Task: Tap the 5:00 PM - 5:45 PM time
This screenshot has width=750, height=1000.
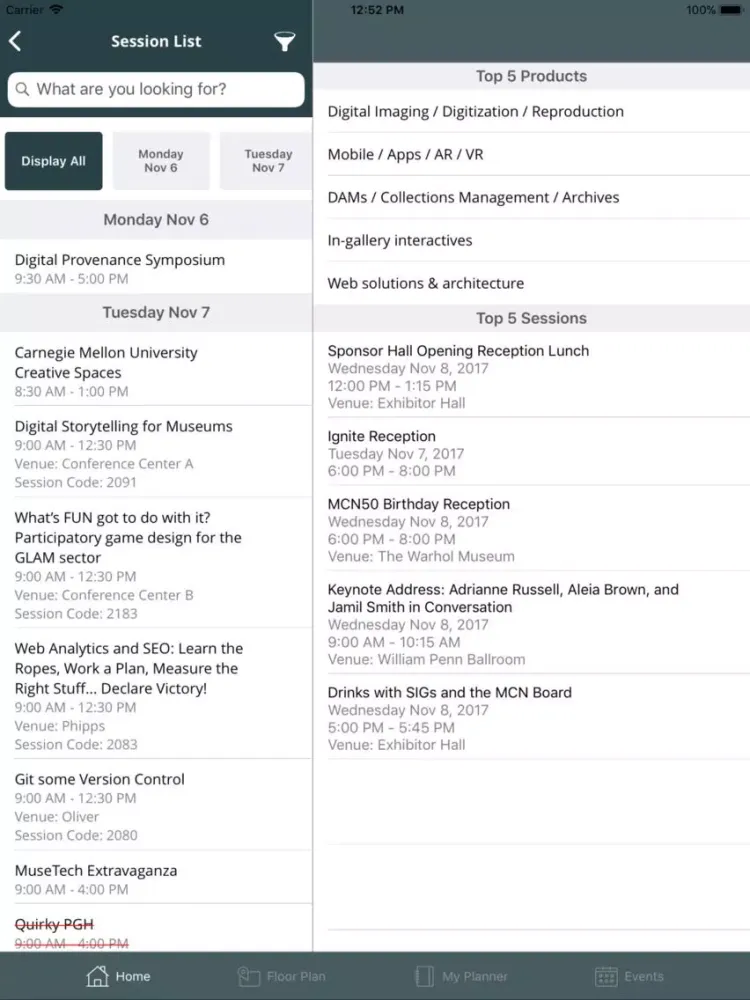Action: (392, 727)
